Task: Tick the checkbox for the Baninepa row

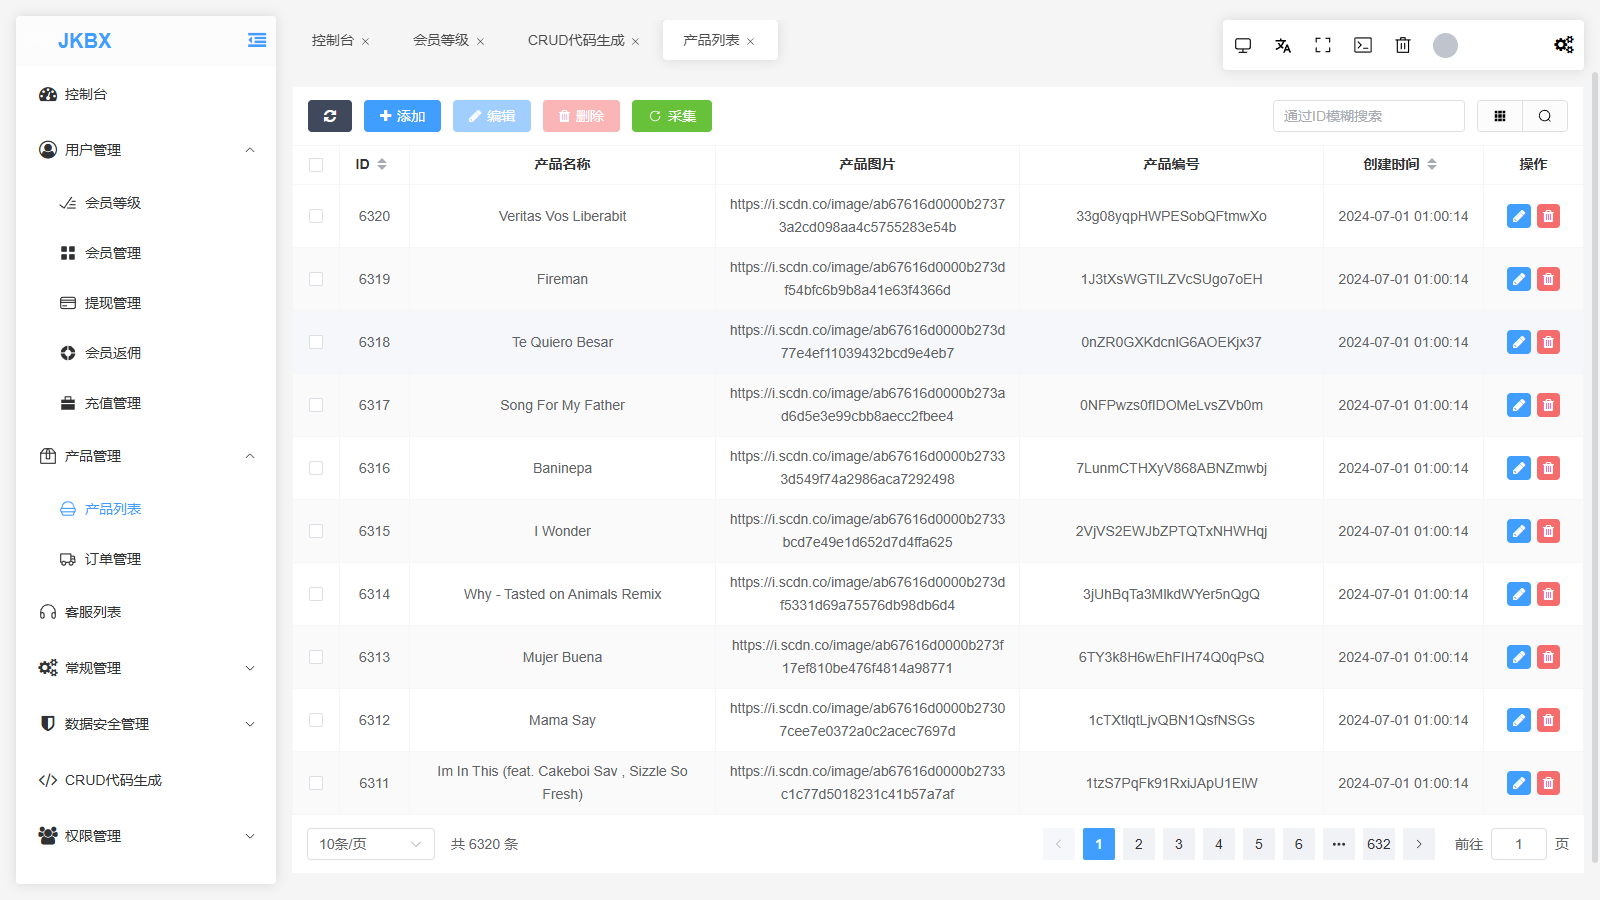Action: click(316, 468)
